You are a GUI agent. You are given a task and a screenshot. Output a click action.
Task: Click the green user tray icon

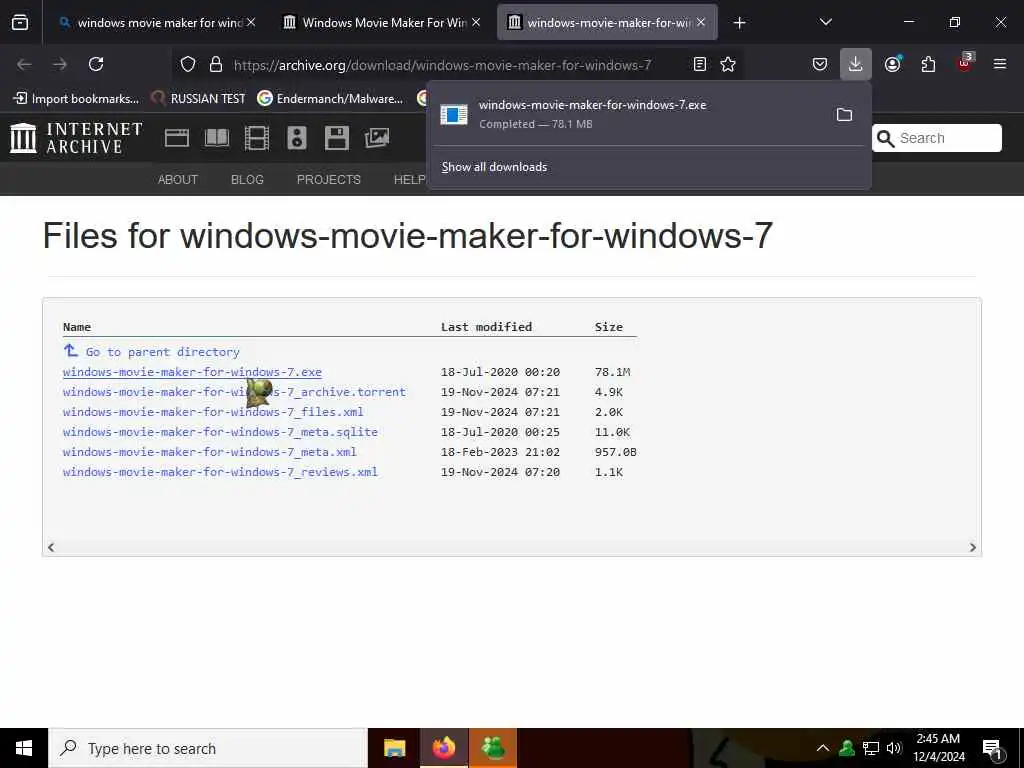[847, 748]
